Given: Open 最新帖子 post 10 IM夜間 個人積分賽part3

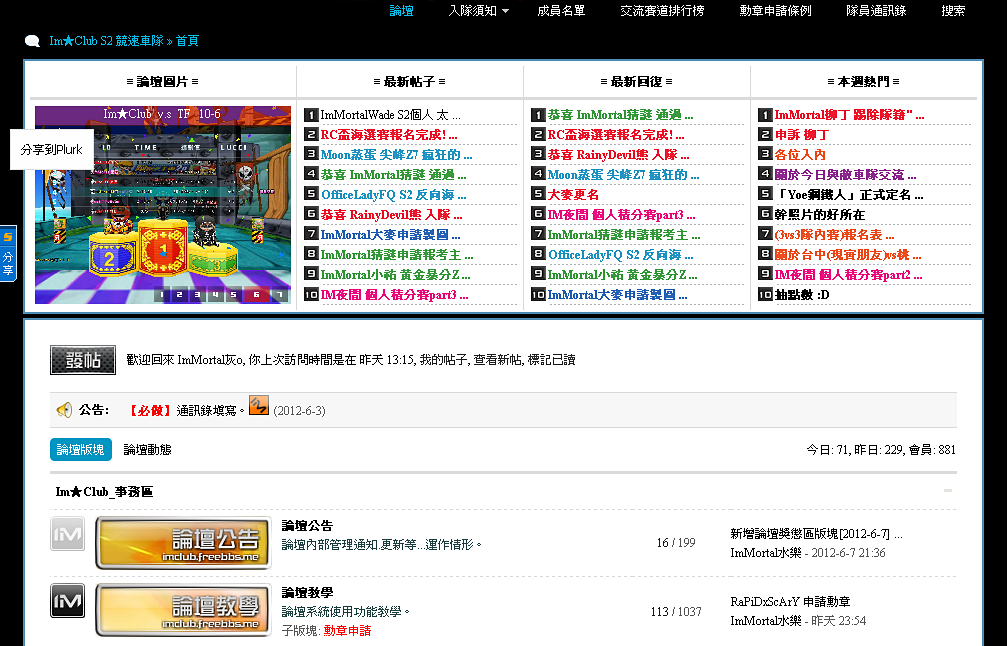Looking at the screenshot, I should pos(394,294).
